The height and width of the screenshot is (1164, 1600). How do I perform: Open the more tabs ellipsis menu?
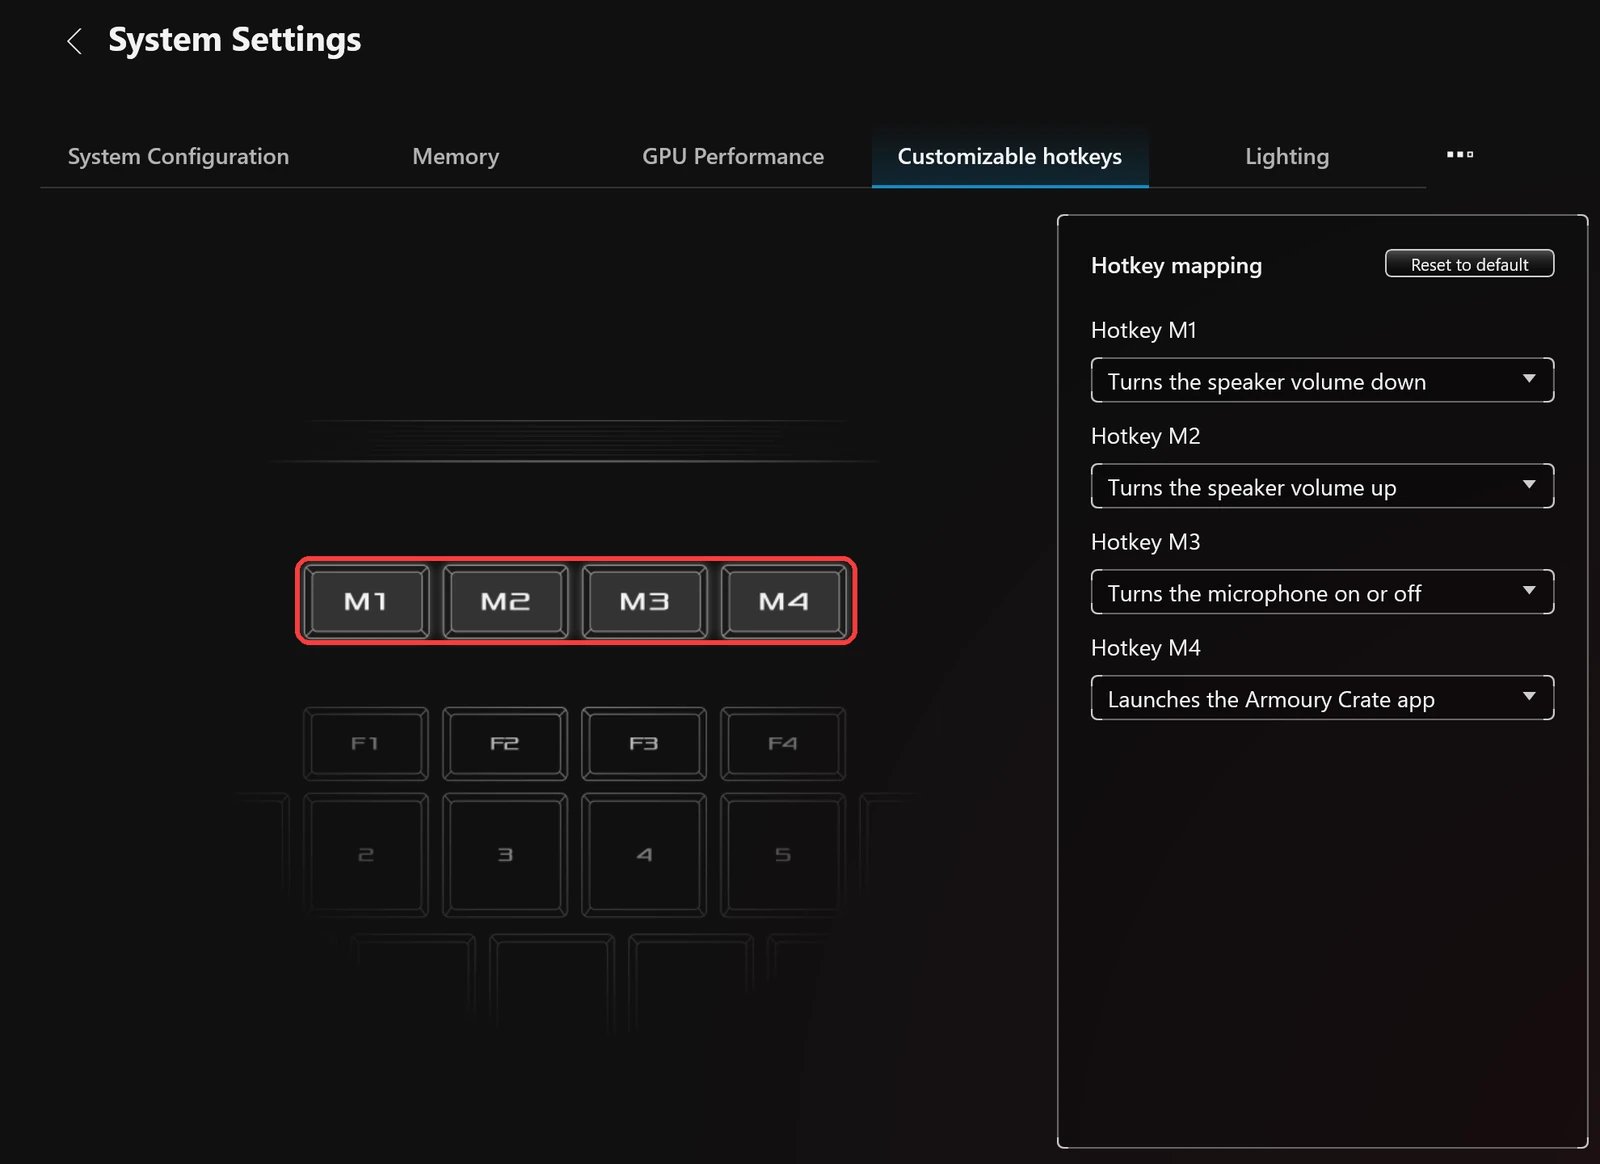(1460, 155)
